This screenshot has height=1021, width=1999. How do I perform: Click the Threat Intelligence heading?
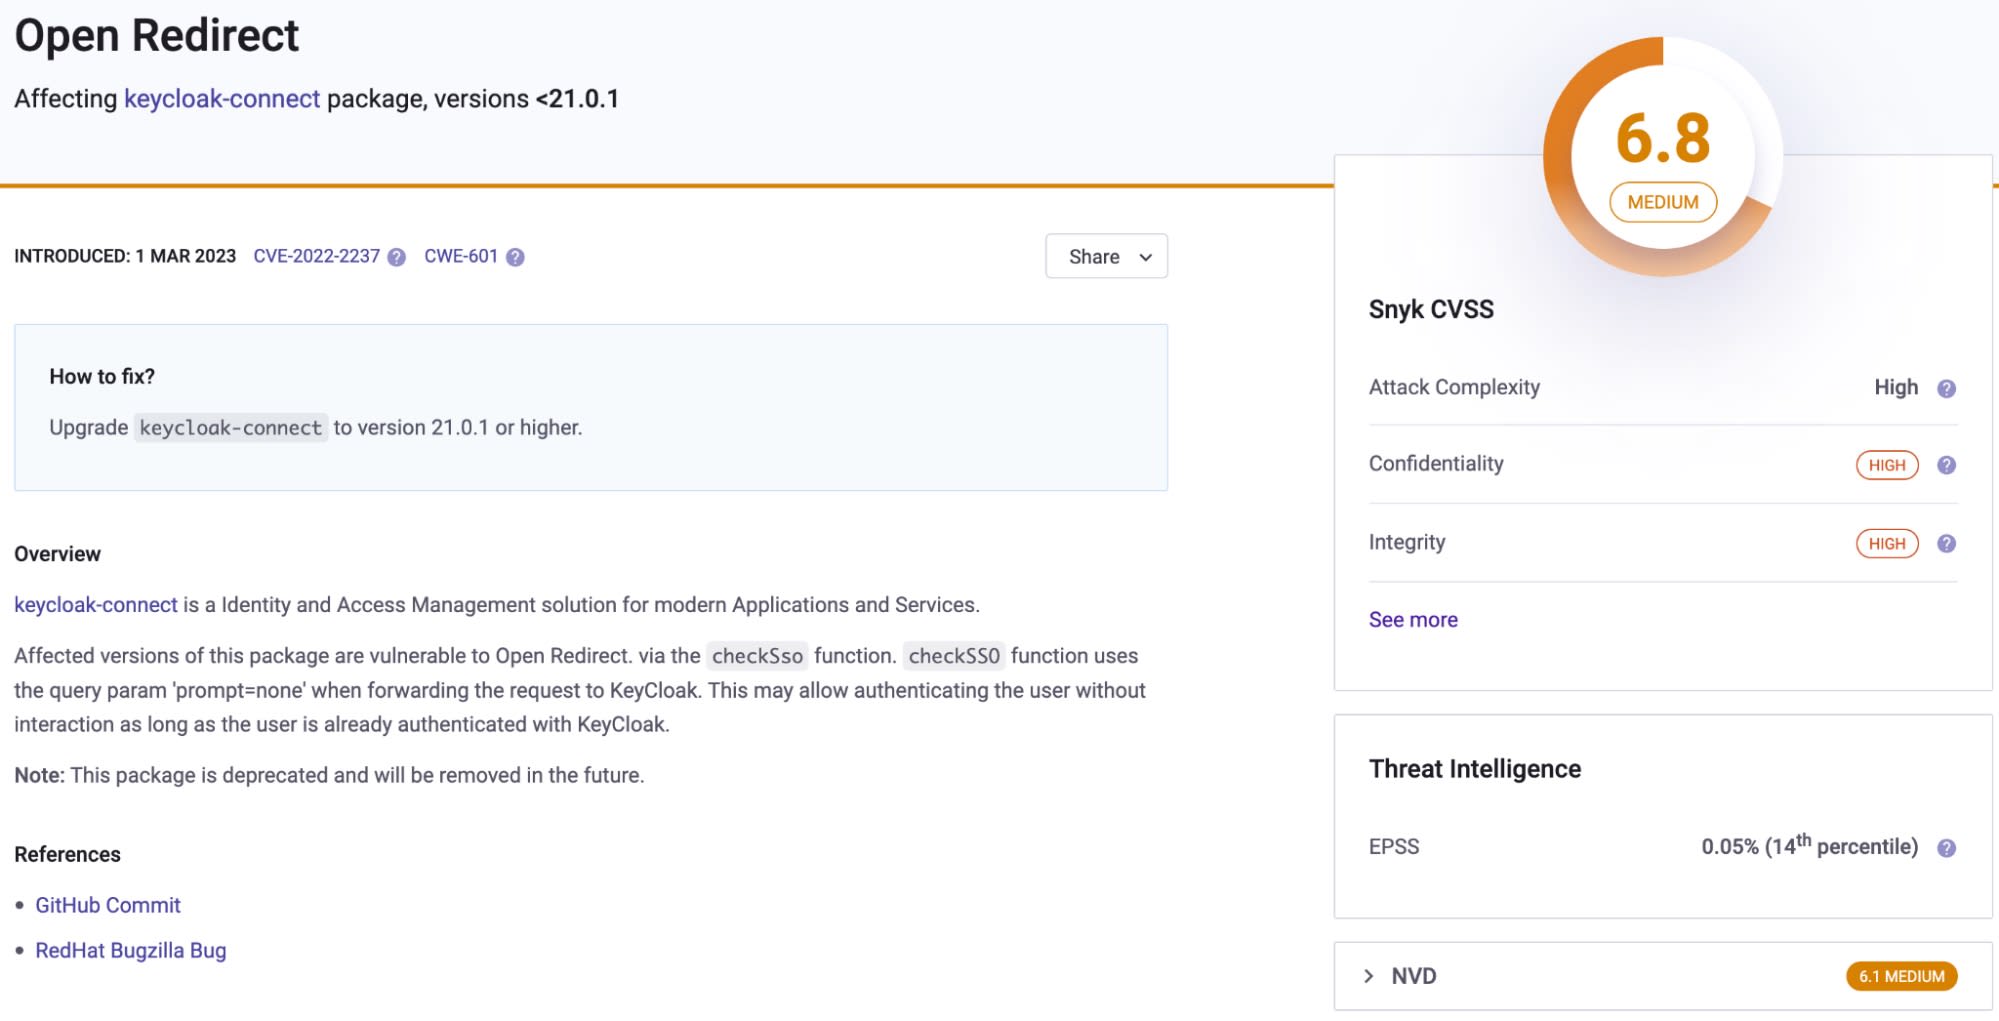pyautogui.click(x=1475, y=769)
